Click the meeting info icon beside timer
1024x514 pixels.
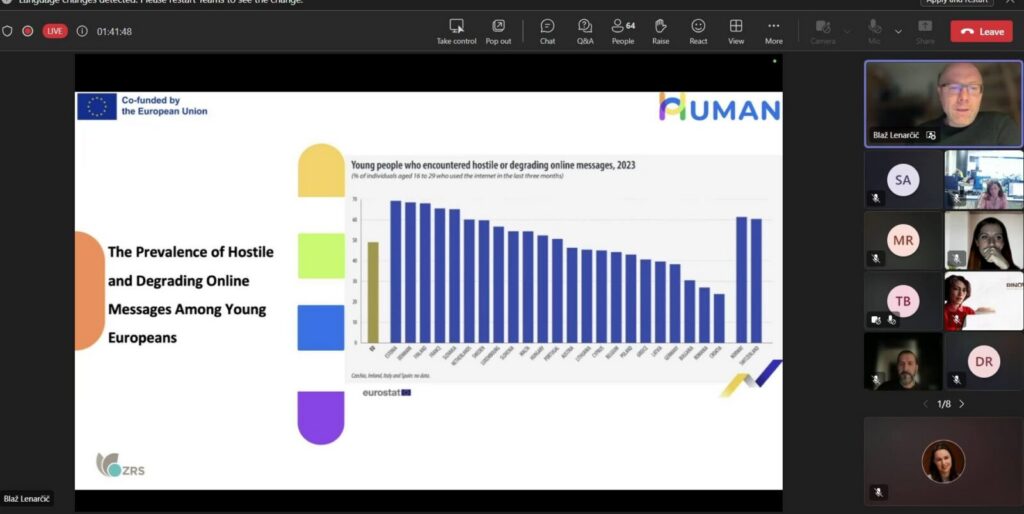pos(82,31)
